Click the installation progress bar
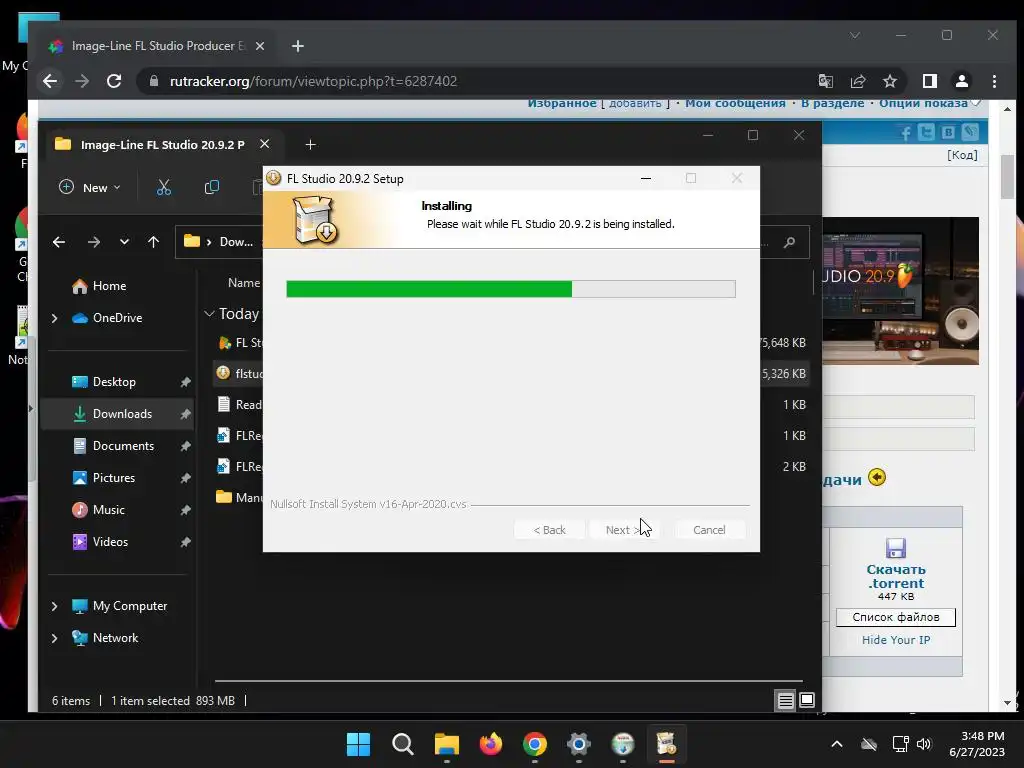Viewport: 1024px width, 768px height. click(511, 289)
